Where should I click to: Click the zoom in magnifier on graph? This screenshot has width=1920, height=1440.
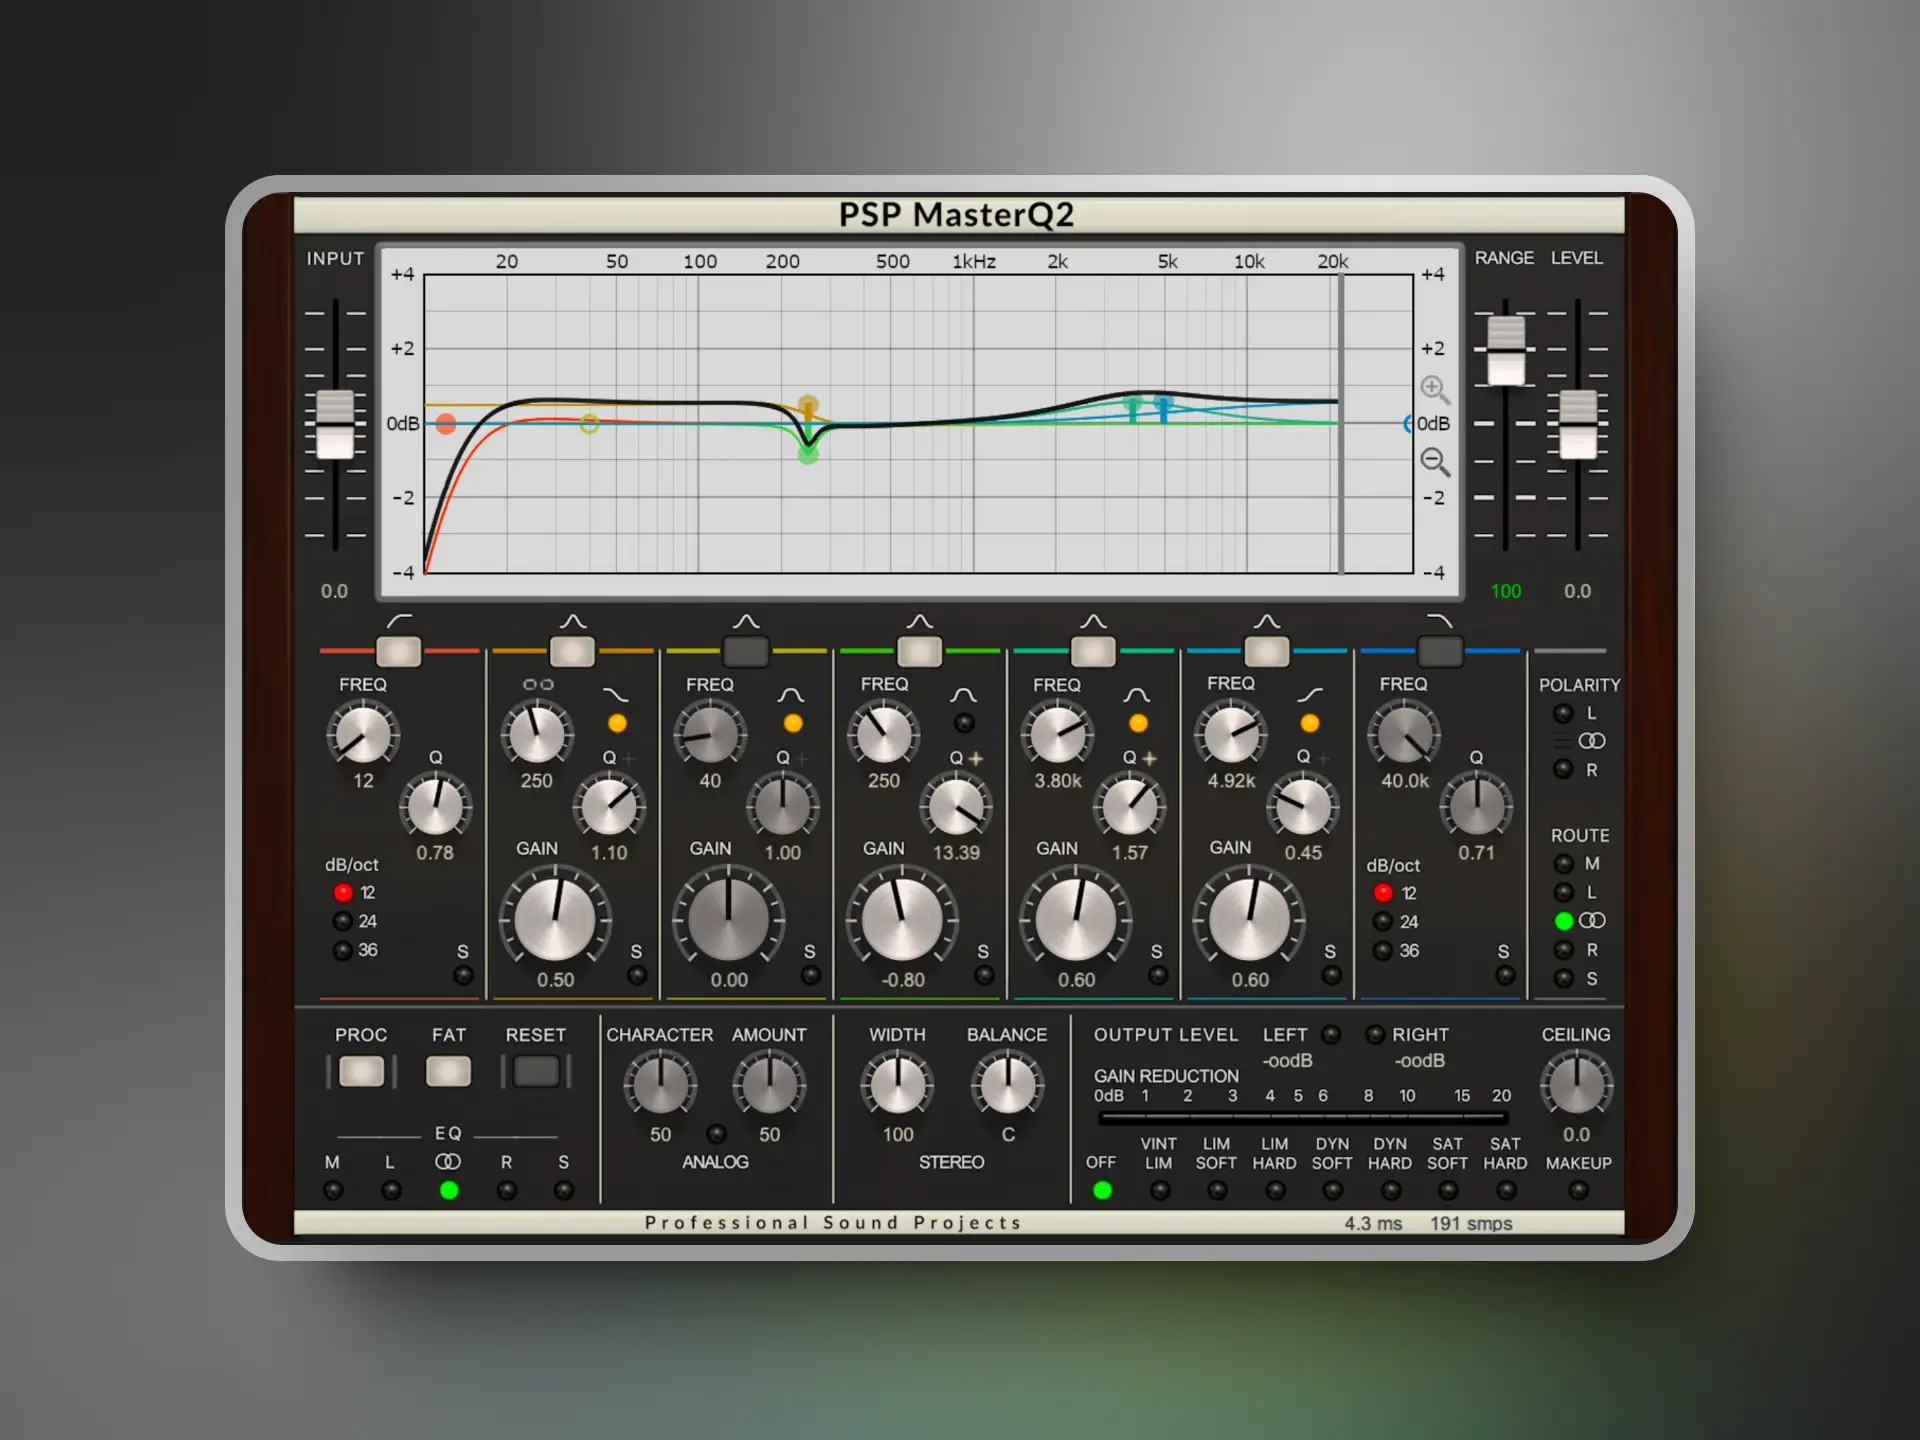click(1434, 389)
